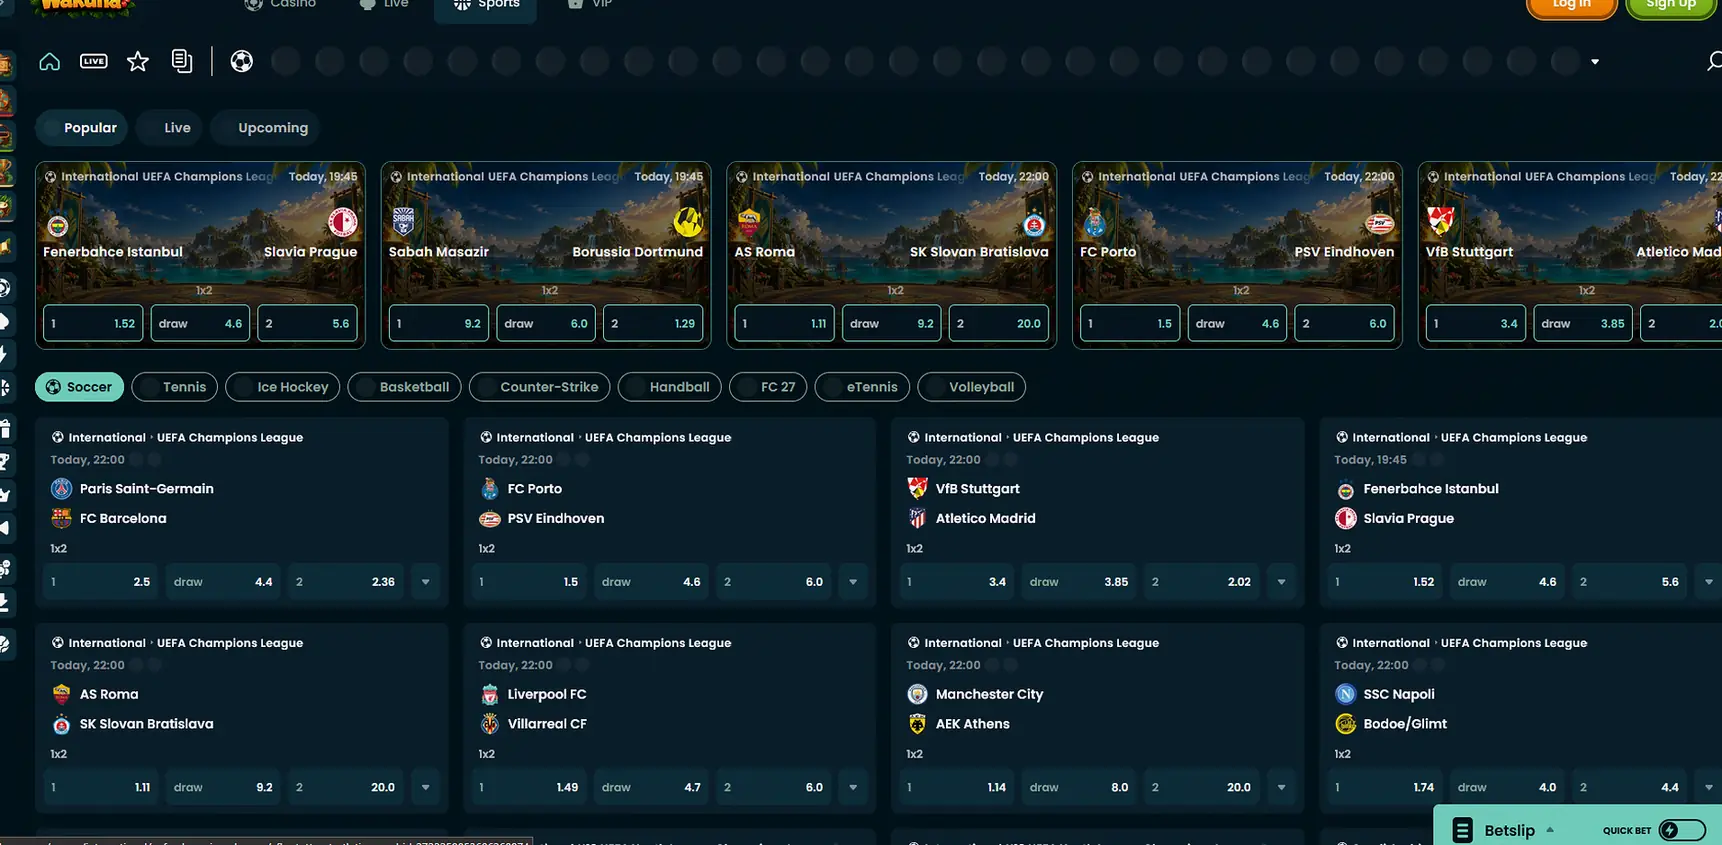Screen dimensions: 1722x845
Task: Expand more markets for Manchester City match
Action: click(1281, 788)
